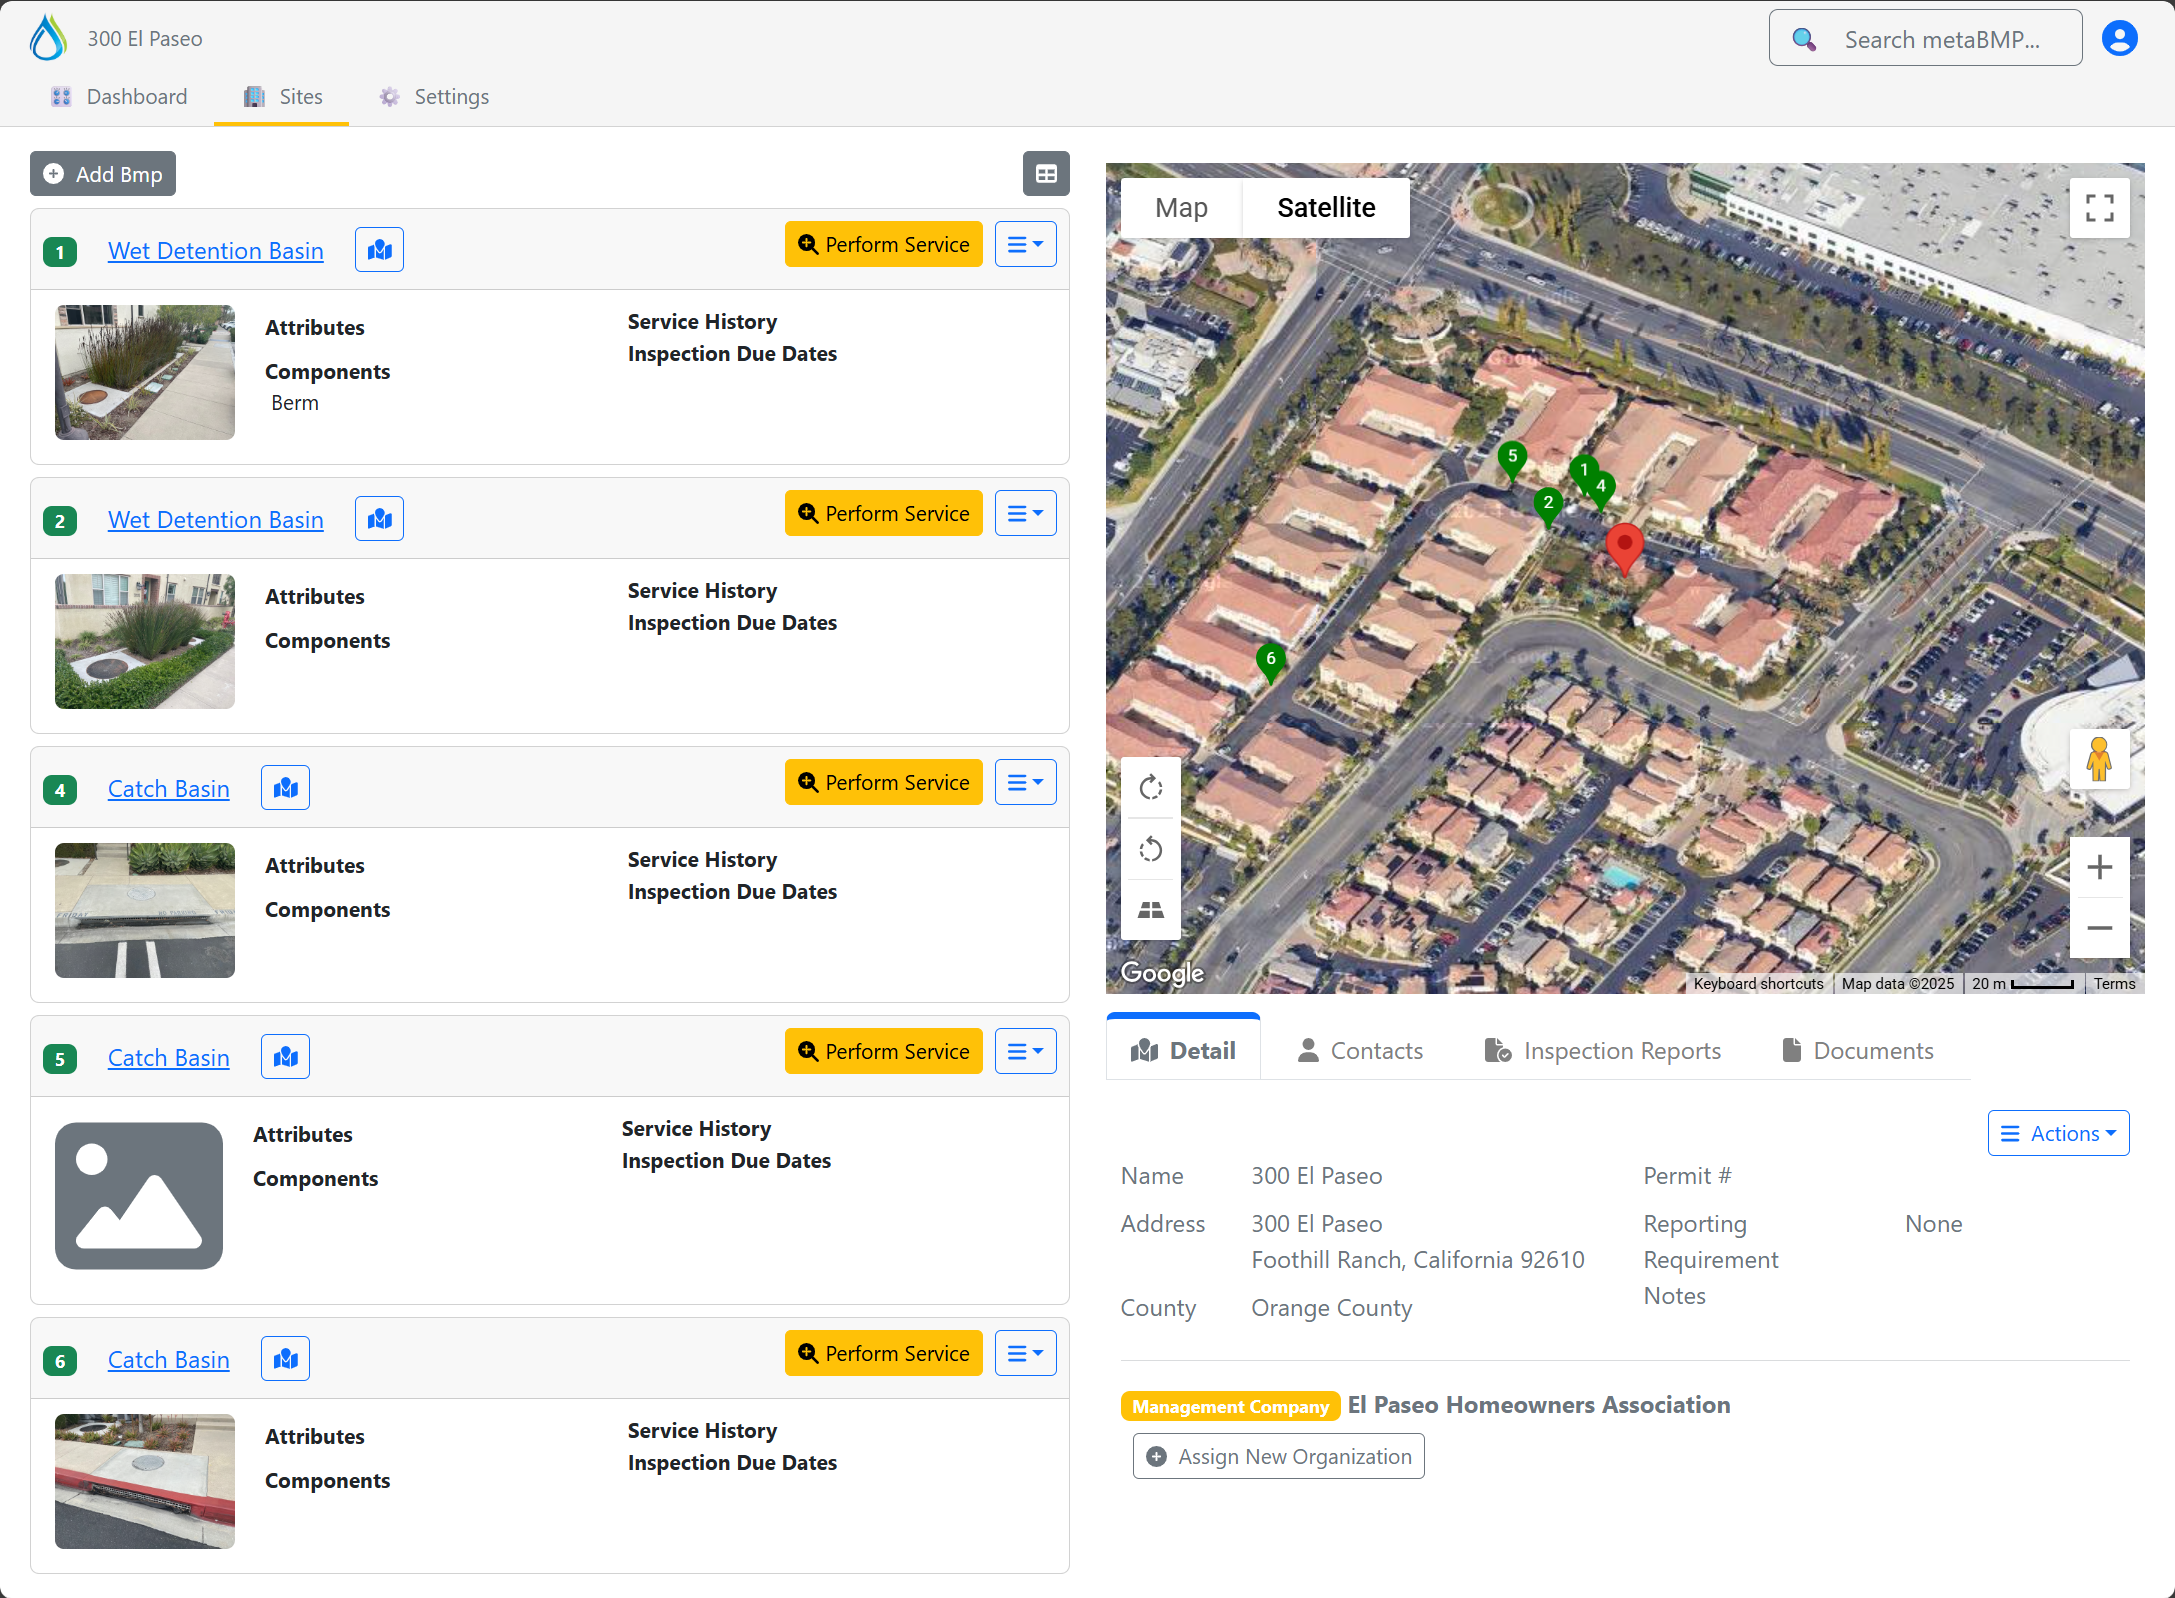Zoom in on the map
2175x1598 pixels.
click(2099, 867)
